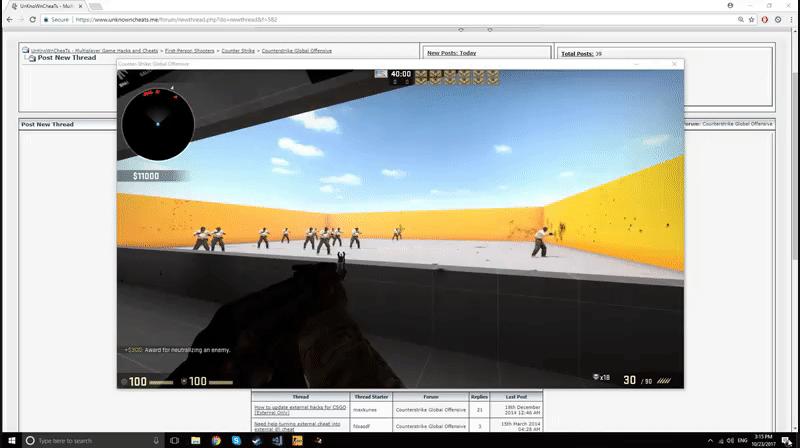This screenshot has width=800, height=448.
Task: Open the Action Center notification icon
Action: tap(787, 441)
